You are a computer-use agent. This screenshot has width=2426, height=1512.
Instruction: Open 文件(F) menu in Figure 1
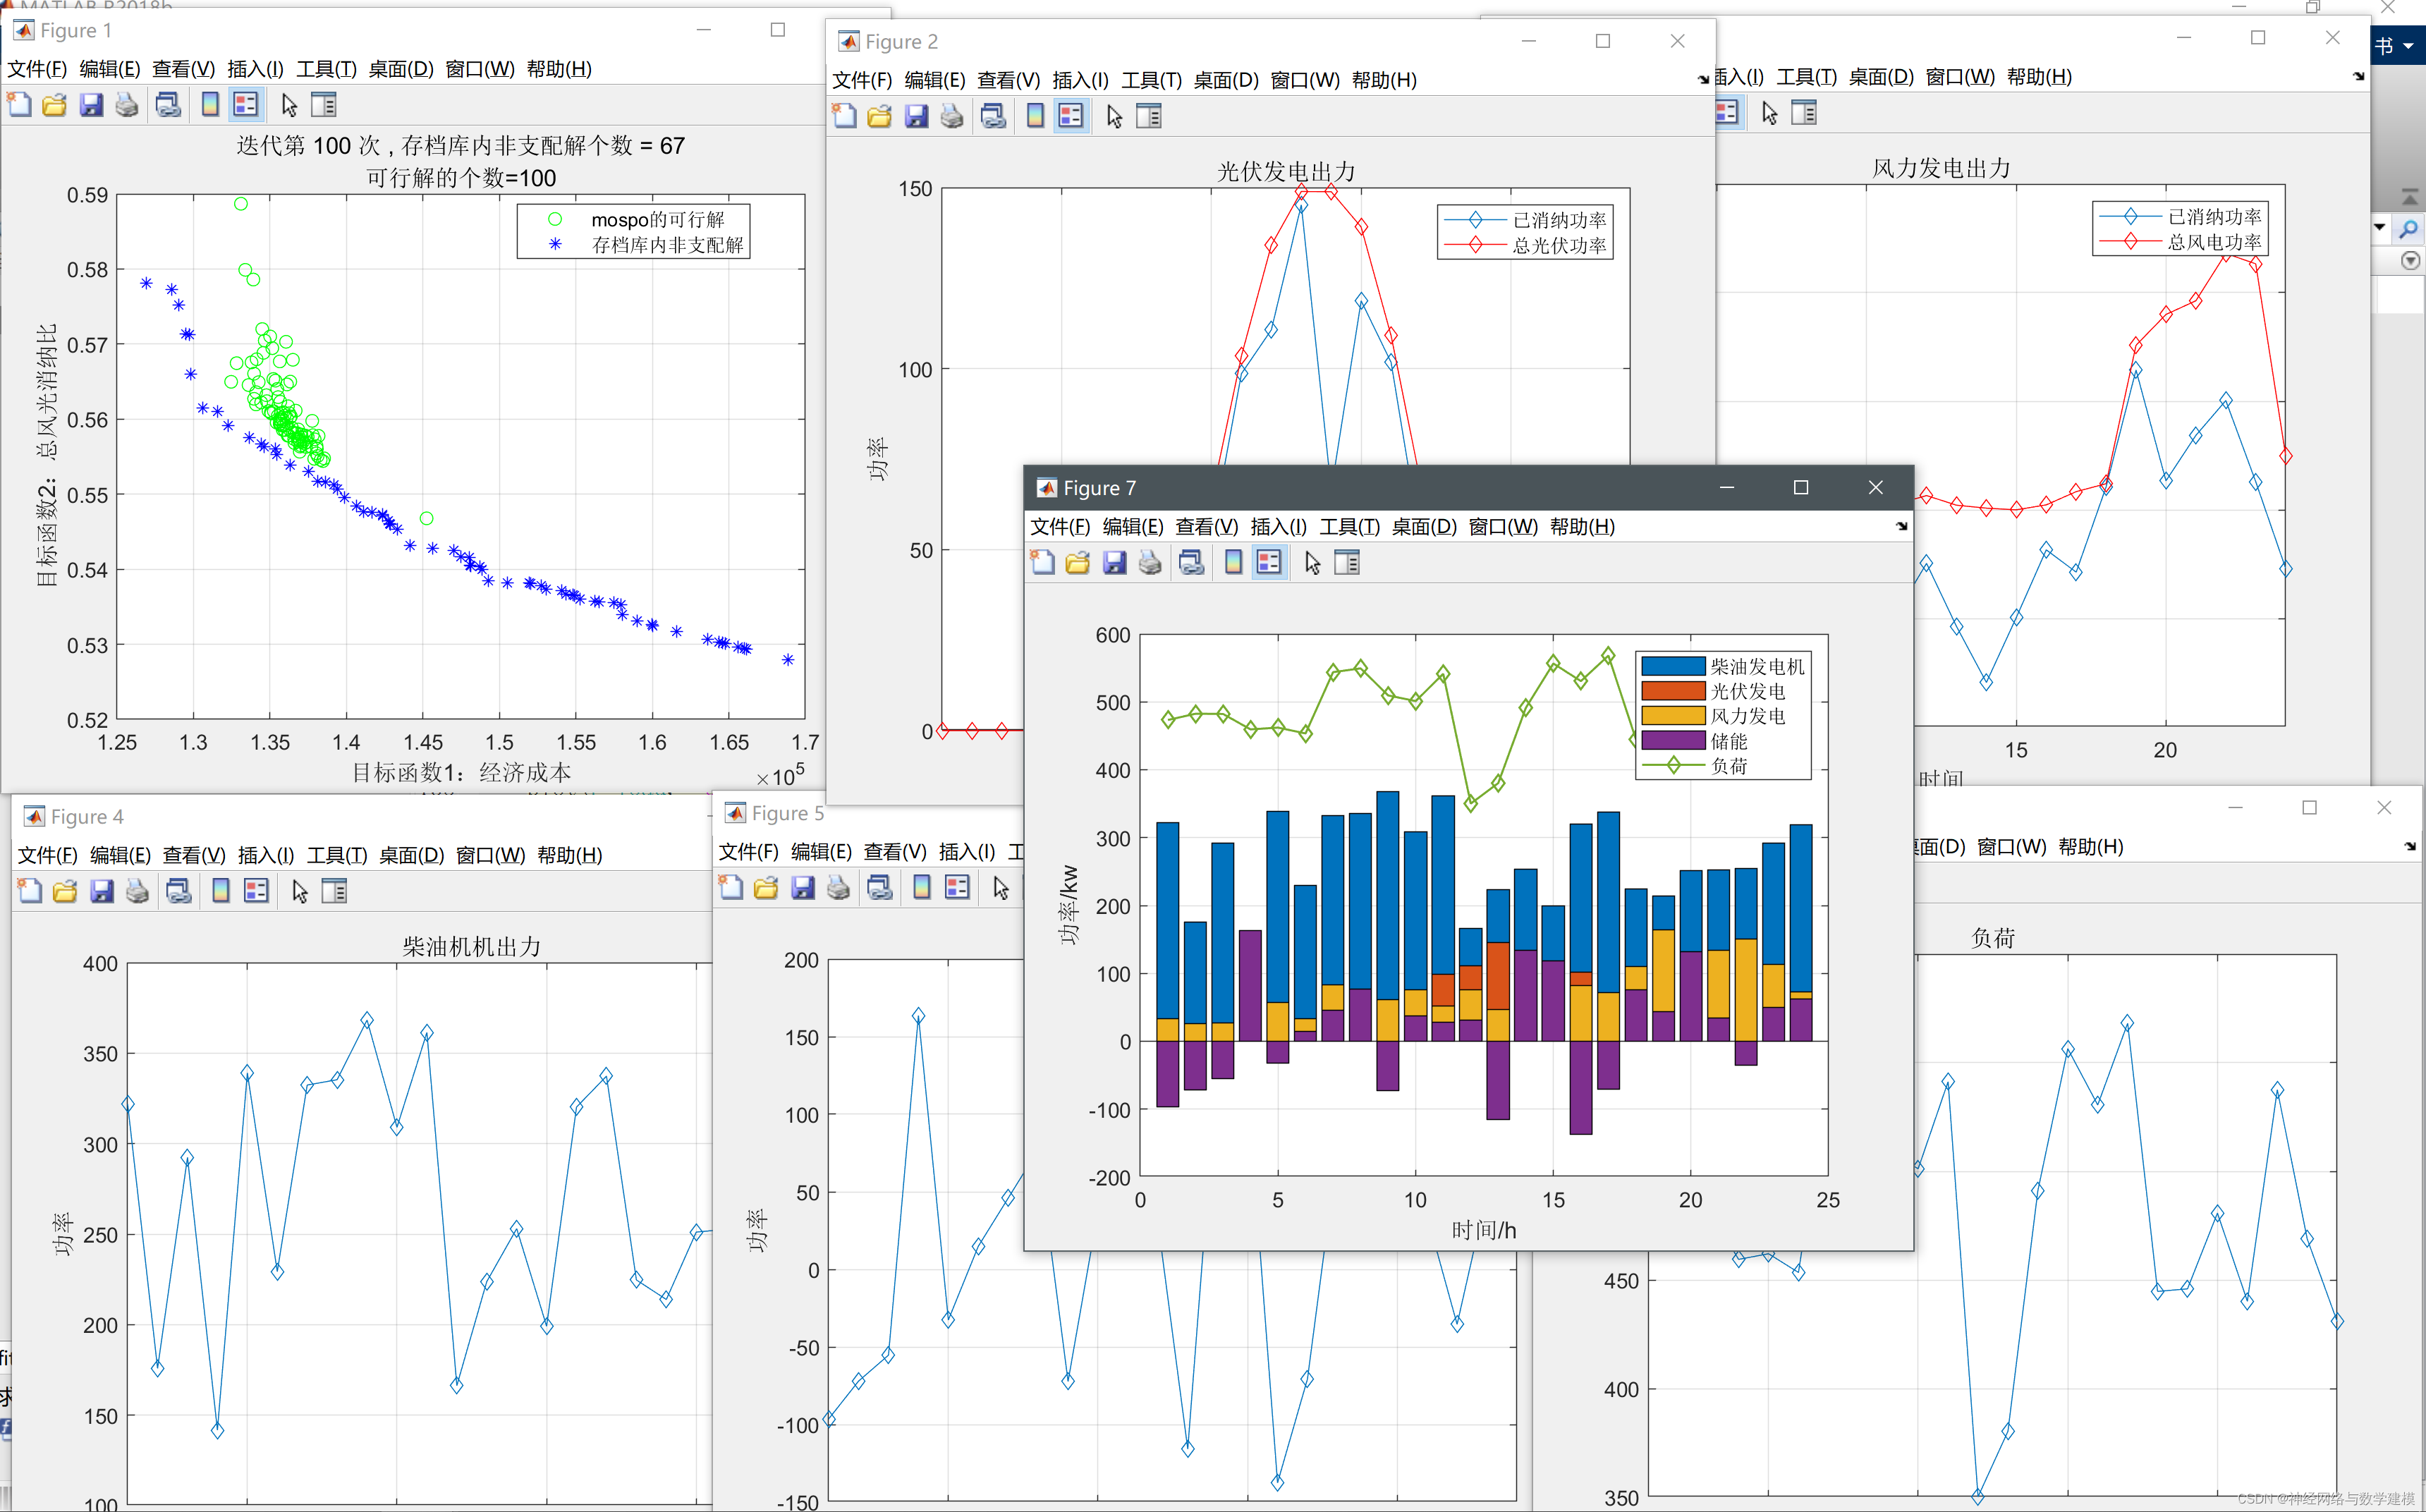click(x=37, y=69)
